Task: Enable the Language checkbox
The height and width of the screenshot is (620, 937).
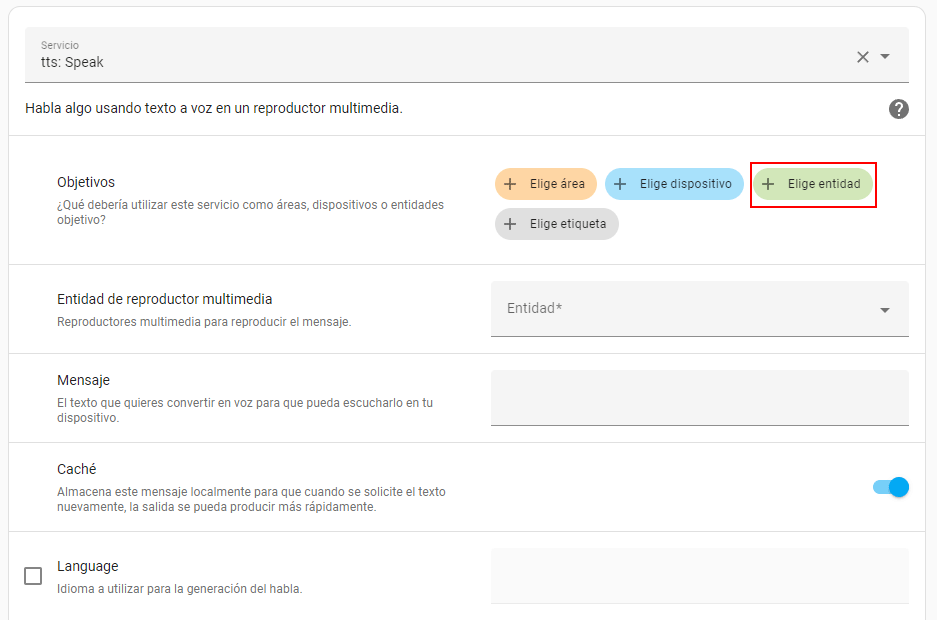Action: [33, 576]
